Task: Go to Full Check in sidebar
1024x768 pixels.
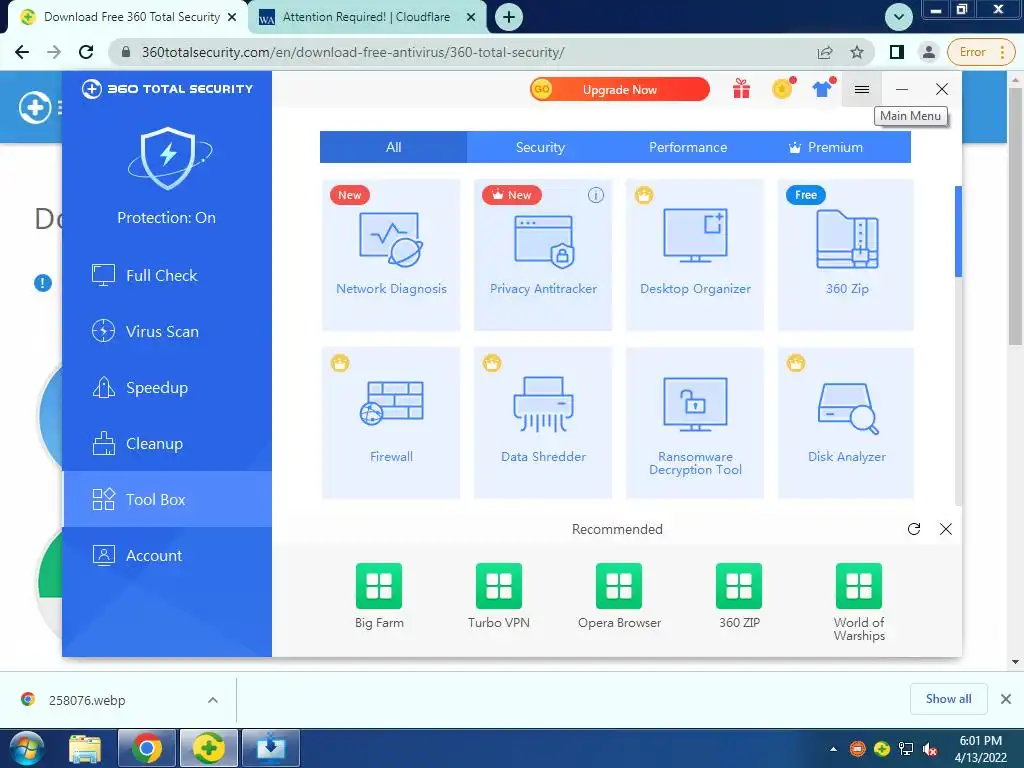Action: click(x=167, y=275)
